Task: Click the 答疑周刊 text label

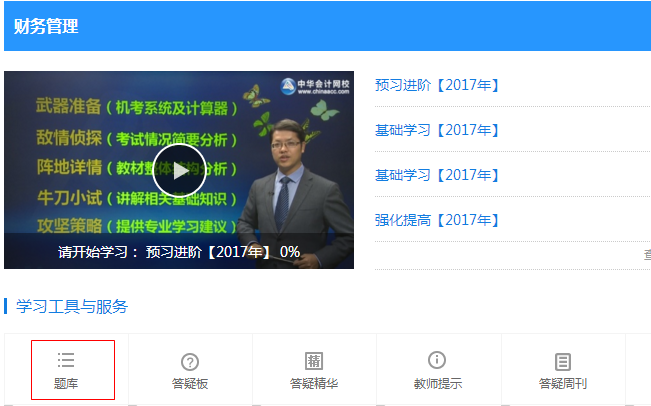Action: pyautogui.click(x=563, y=383)
